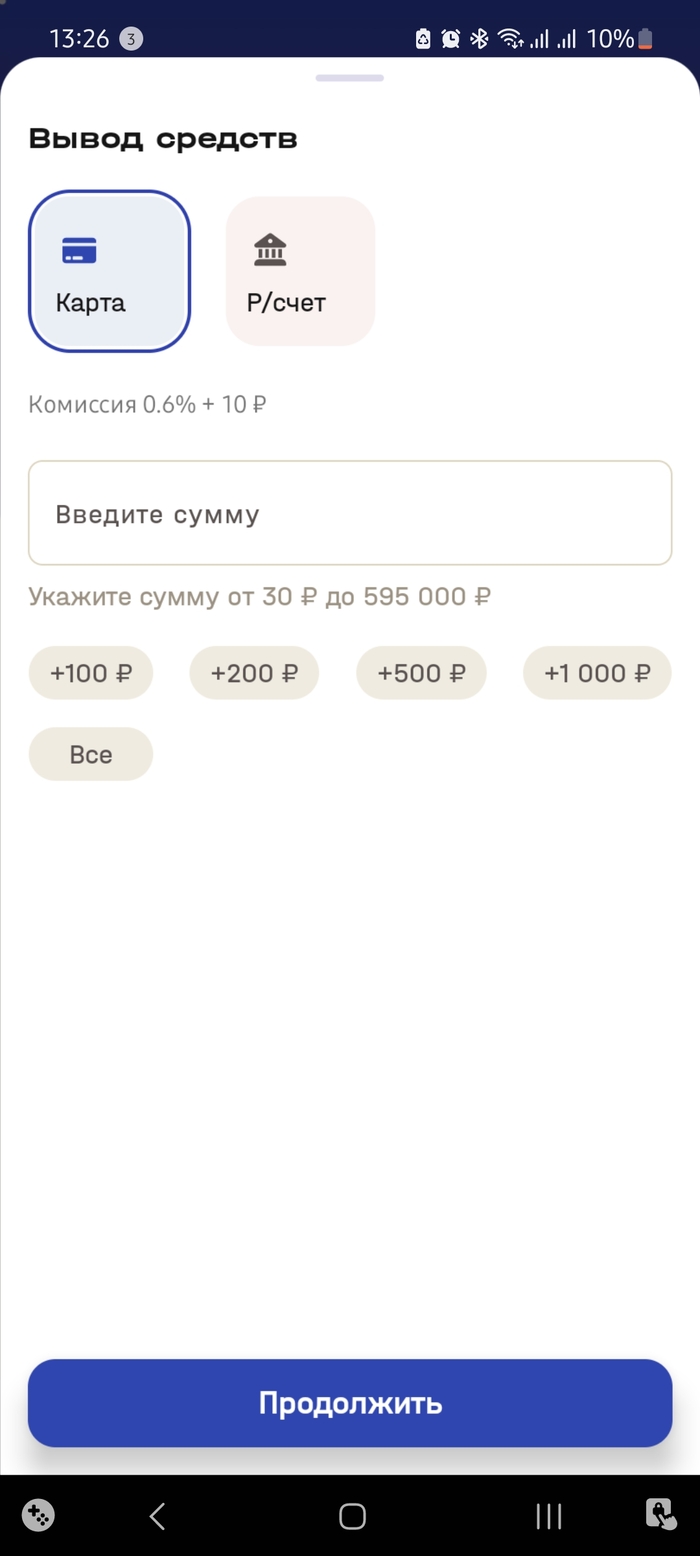Select the Карта withdrawal method
Viewport: 700px width, 1556px height.
coord(109,271)
